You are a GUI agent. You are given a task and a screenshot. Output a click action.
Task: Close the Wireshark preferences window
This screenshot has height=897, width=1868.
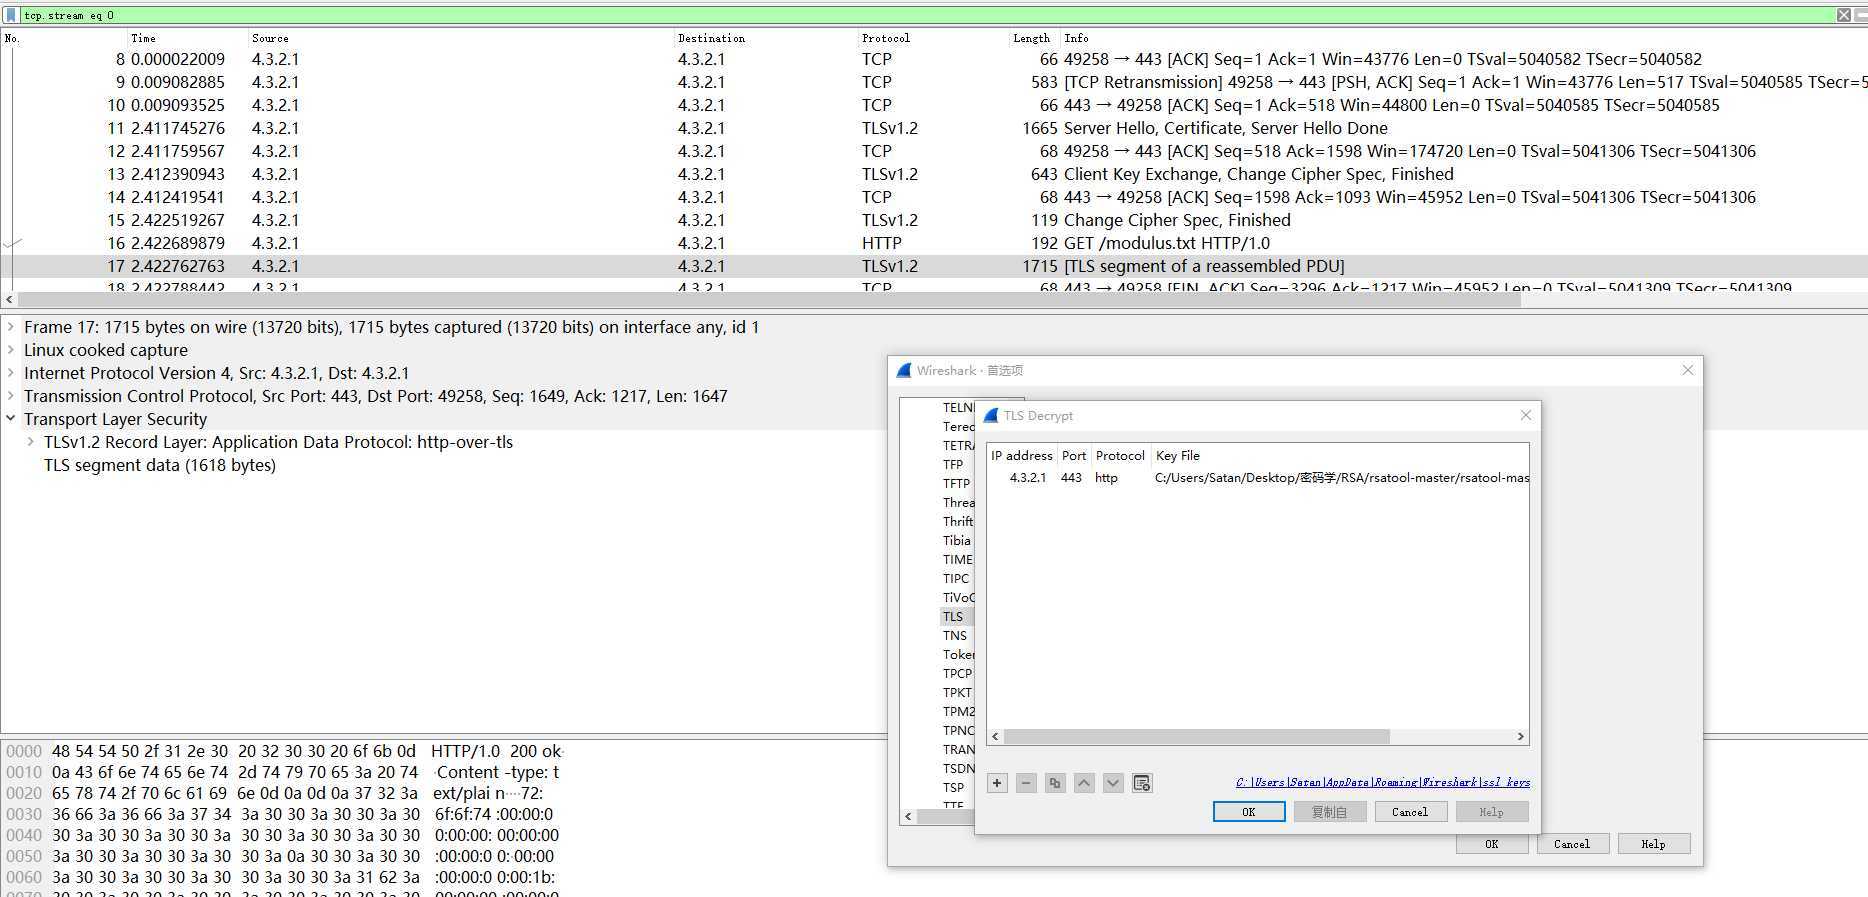(x=1688, y=370)
